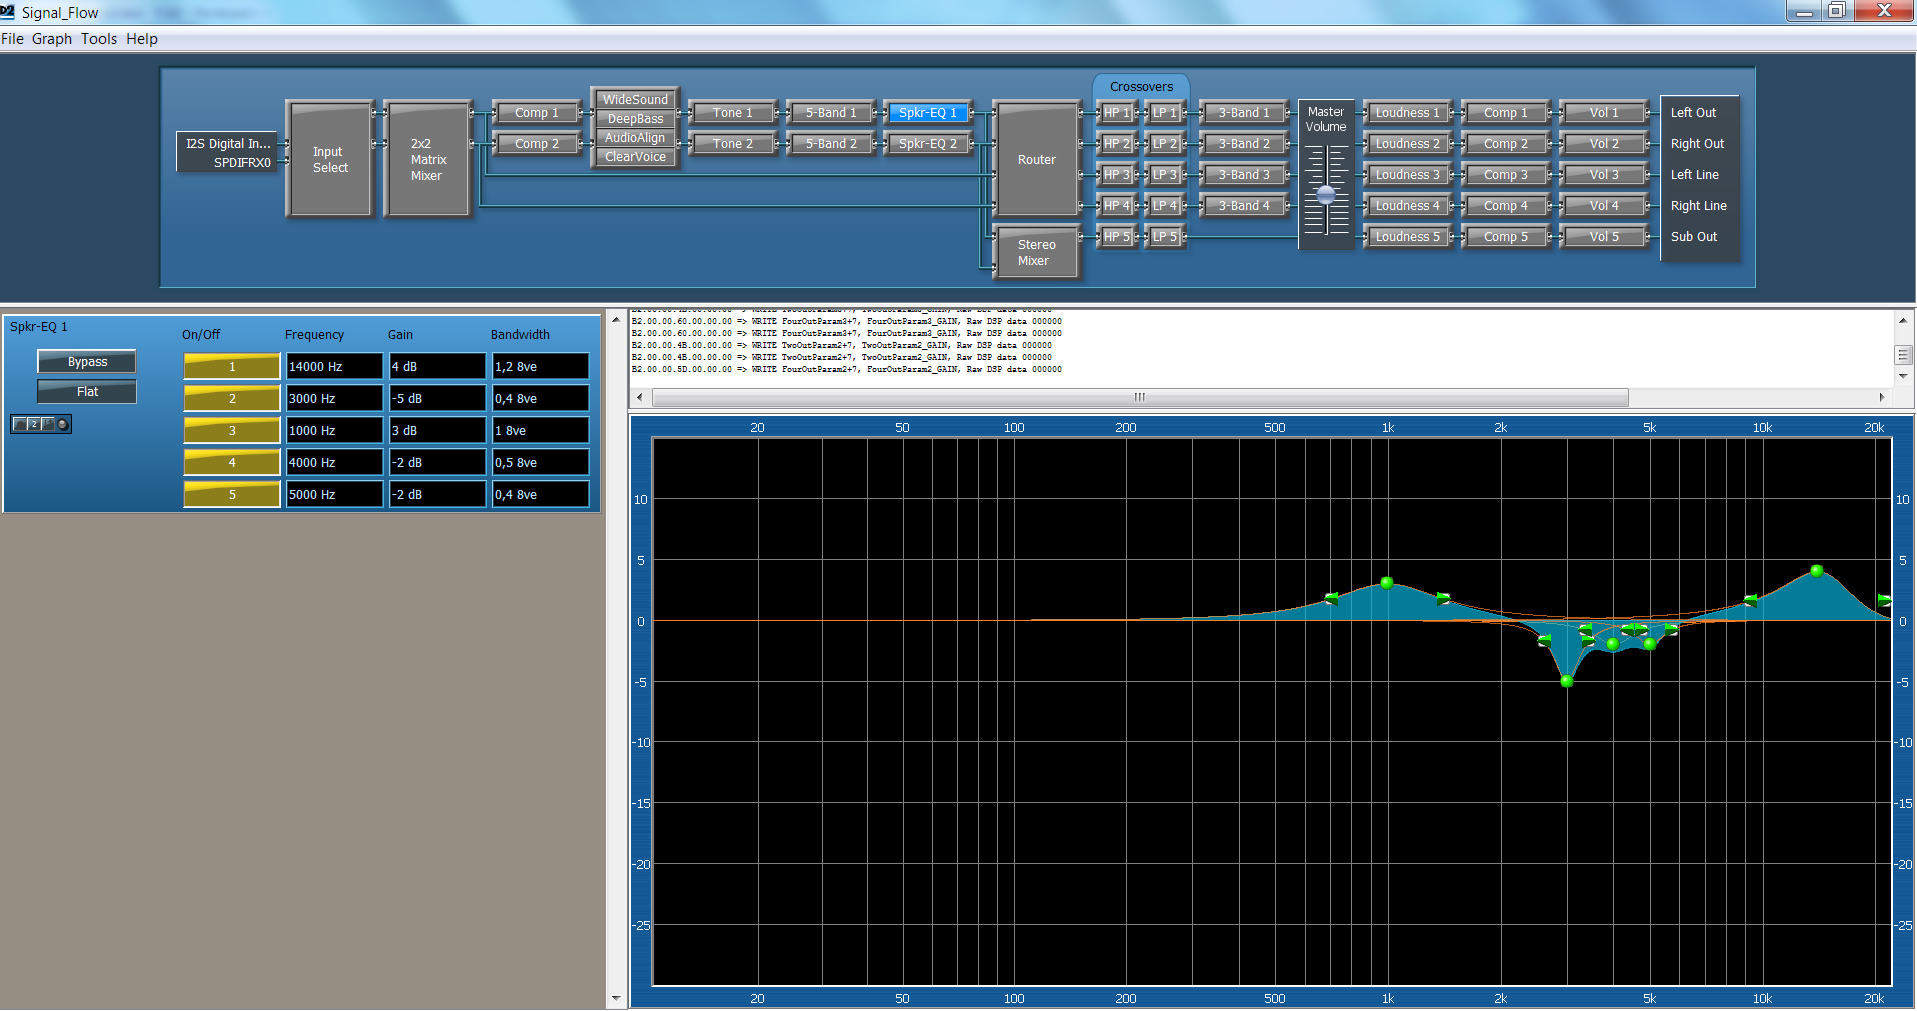Click the small knob icon below Flat

63,425
